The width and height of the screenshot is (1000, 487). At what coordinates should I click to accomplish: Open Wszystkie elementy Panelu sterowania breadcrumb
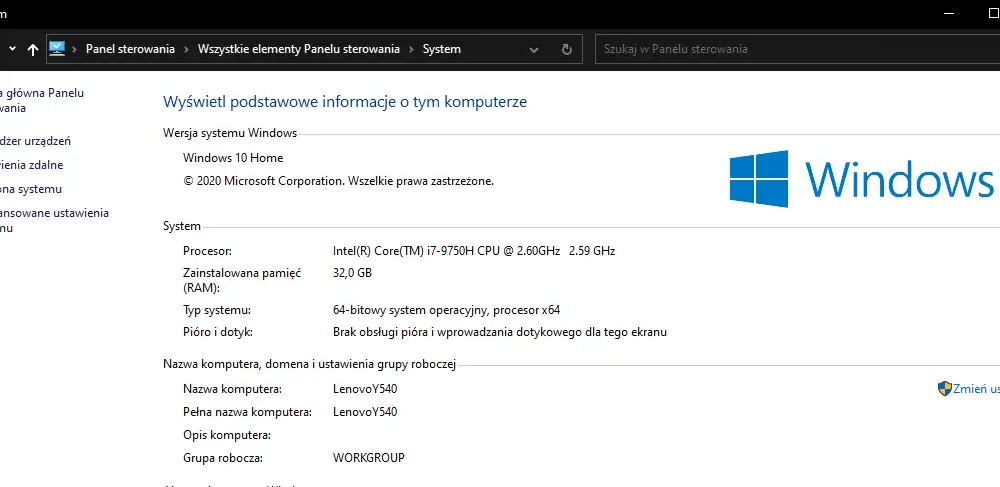click(x=298, y=49)
